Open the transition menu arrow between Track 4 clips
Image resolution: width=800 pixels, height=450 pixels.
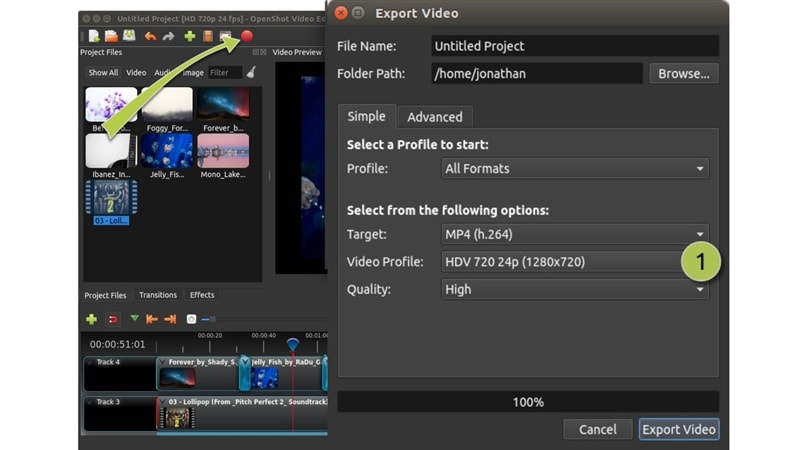click(245, 362)
